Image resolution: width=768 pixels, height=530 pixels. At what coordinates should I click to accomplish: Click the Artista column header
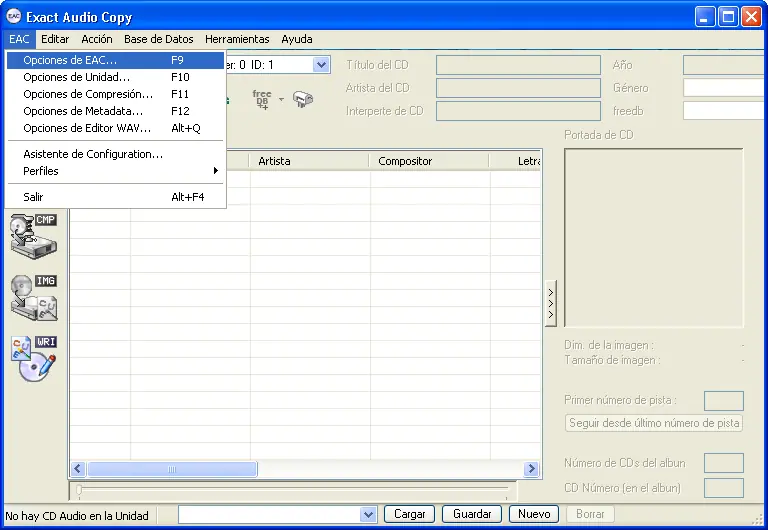309,161
